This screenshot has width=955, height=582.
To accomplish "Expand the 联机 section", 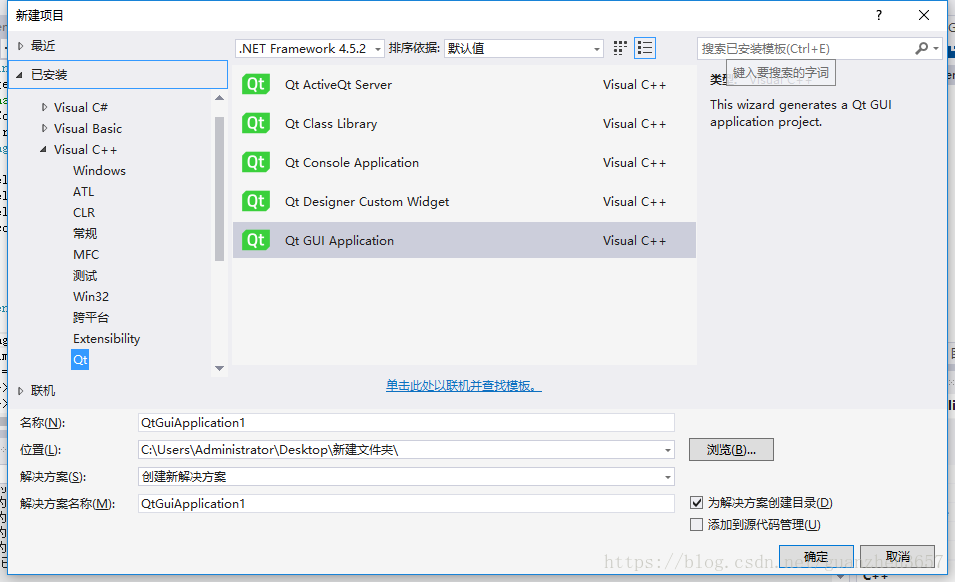I will (x=21, y=391).
